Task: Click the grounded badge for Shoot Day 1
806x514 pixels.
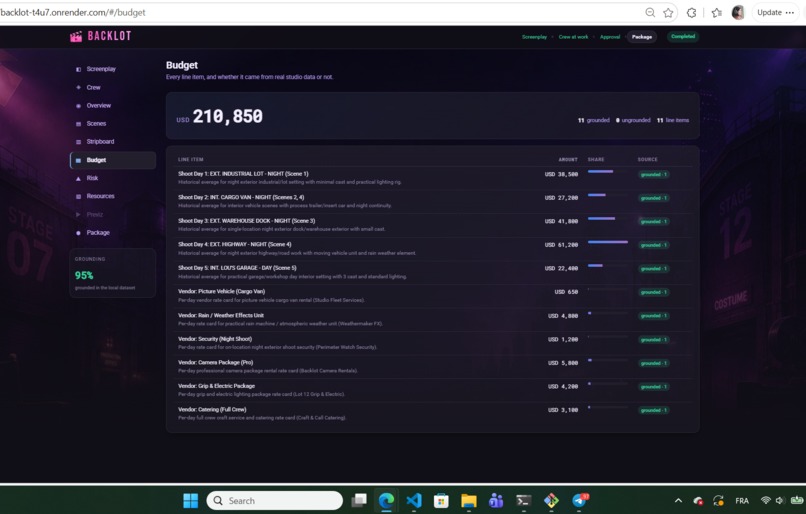Action: pos(653,175)
